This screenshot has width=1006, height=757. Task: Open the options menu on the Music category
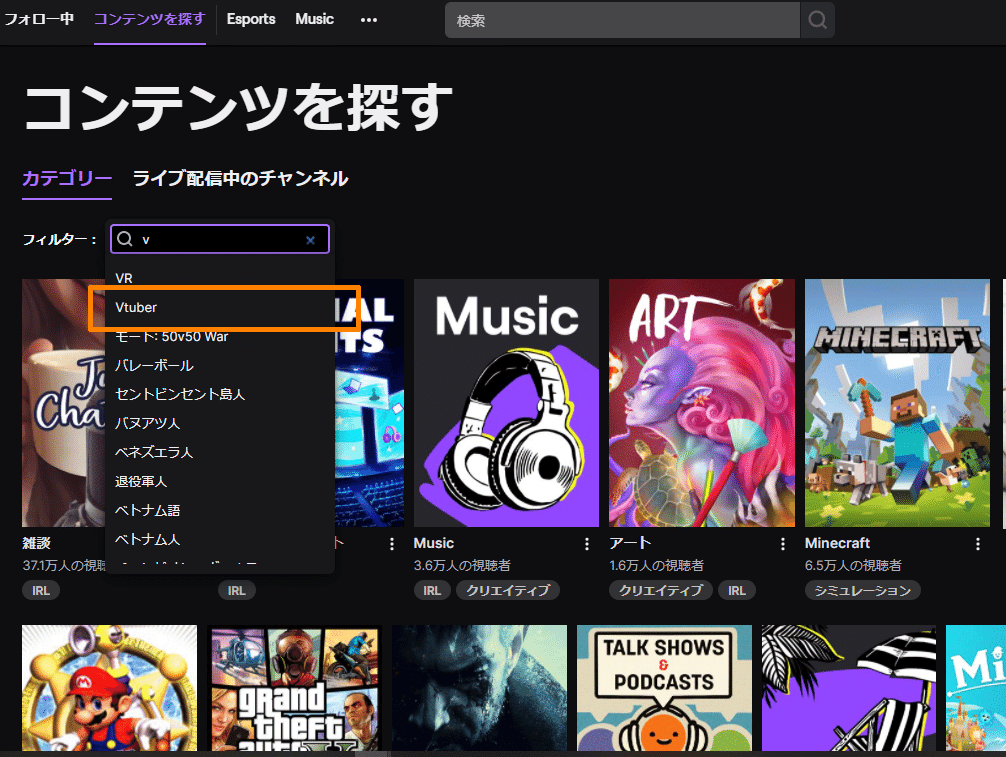[x=586, y=543]
